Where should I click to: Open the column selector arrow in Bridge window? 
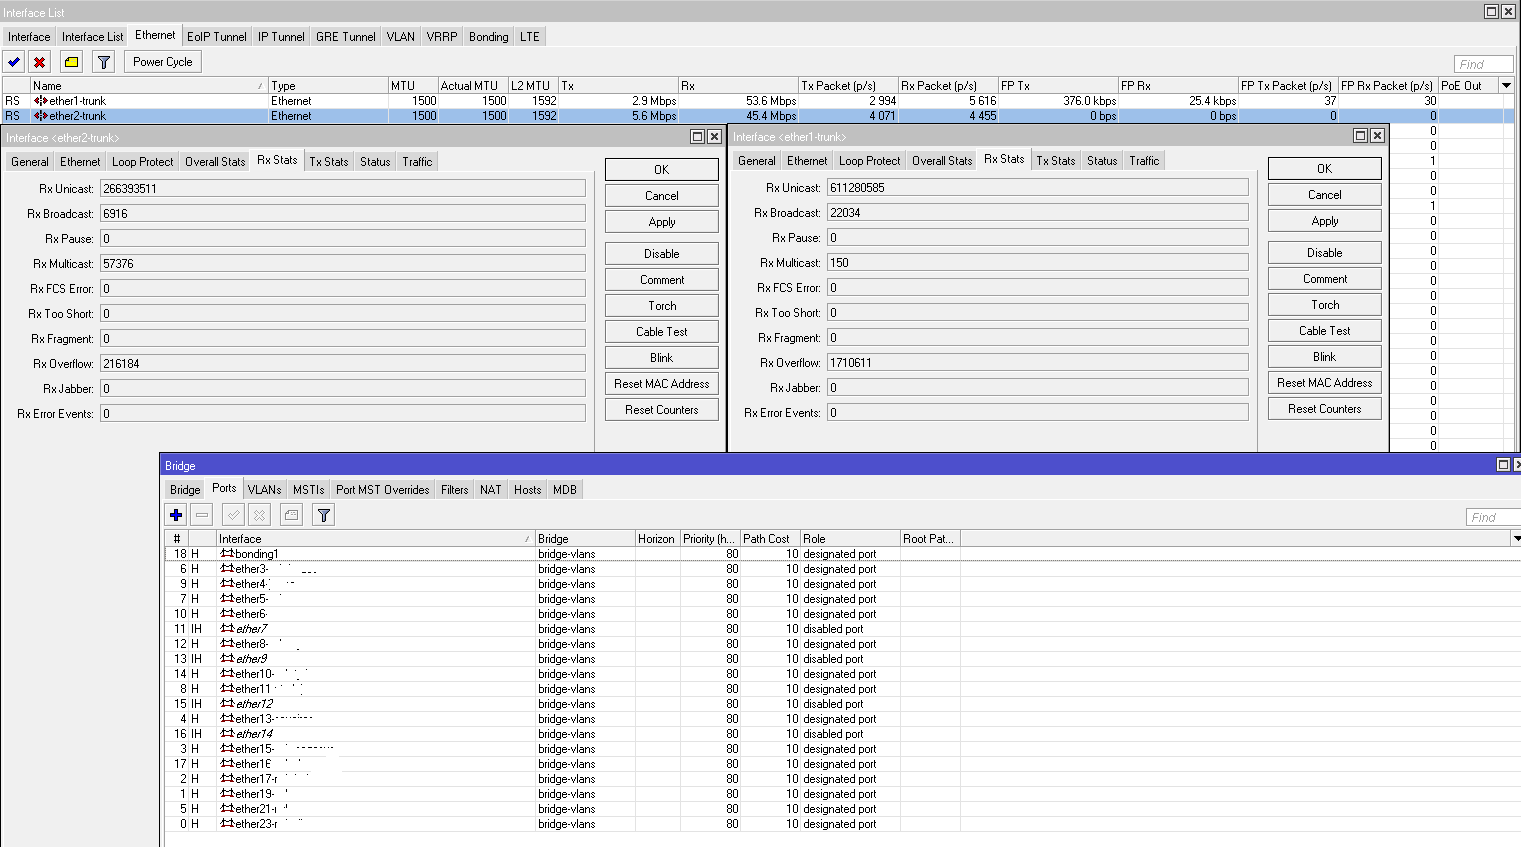1516,539
